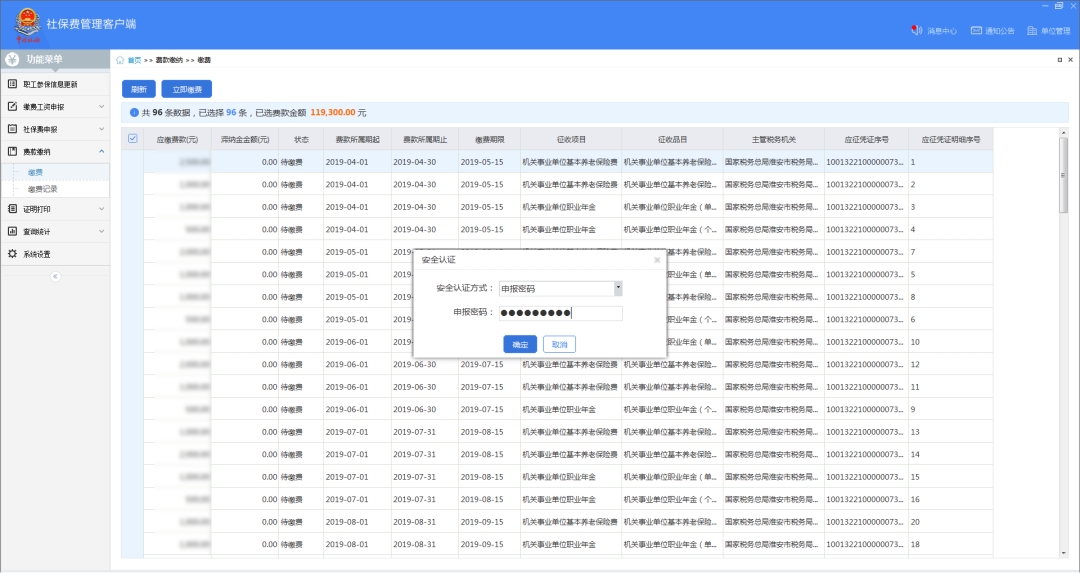The image size is (1080, 573).
Task: Click the 确定 button
Action: (x=520, y=344)
